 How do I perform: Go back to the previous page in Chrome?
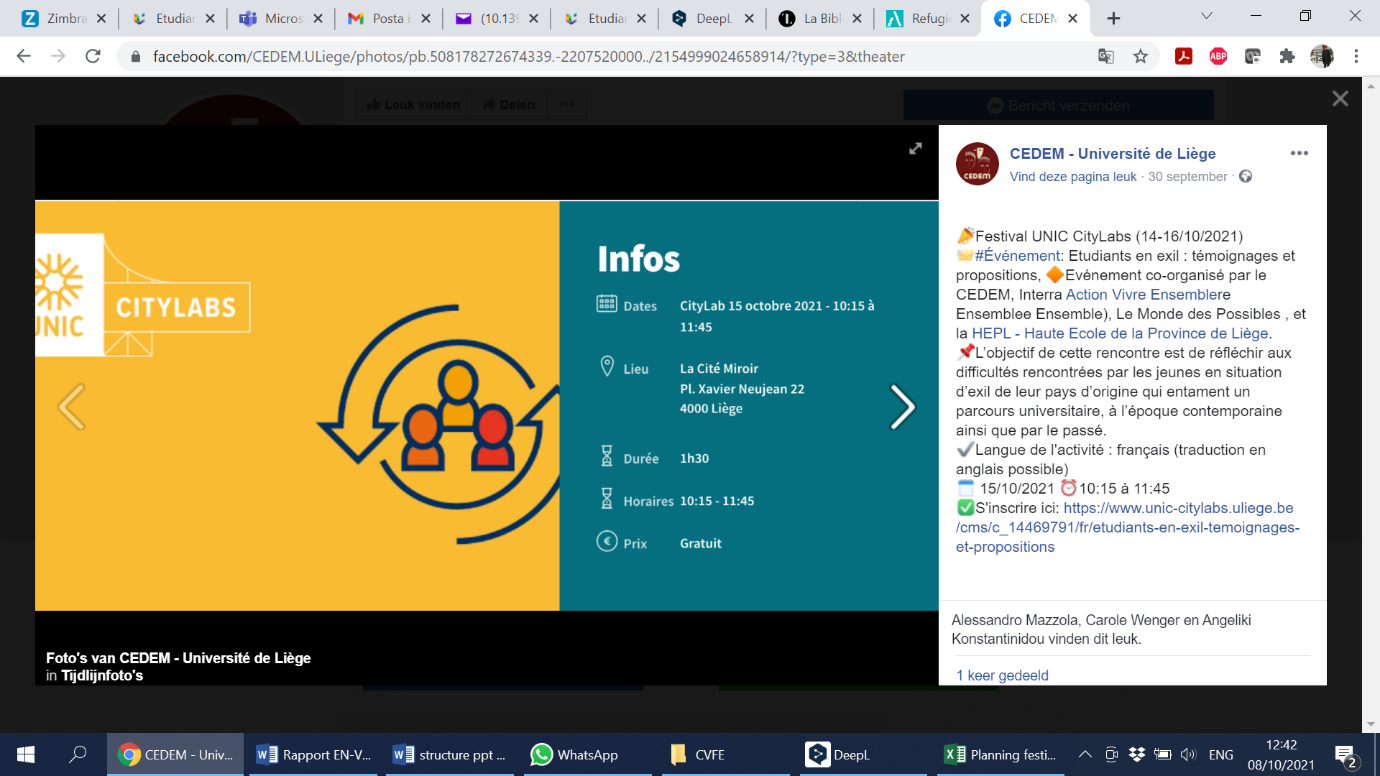[x=23, y=57]
